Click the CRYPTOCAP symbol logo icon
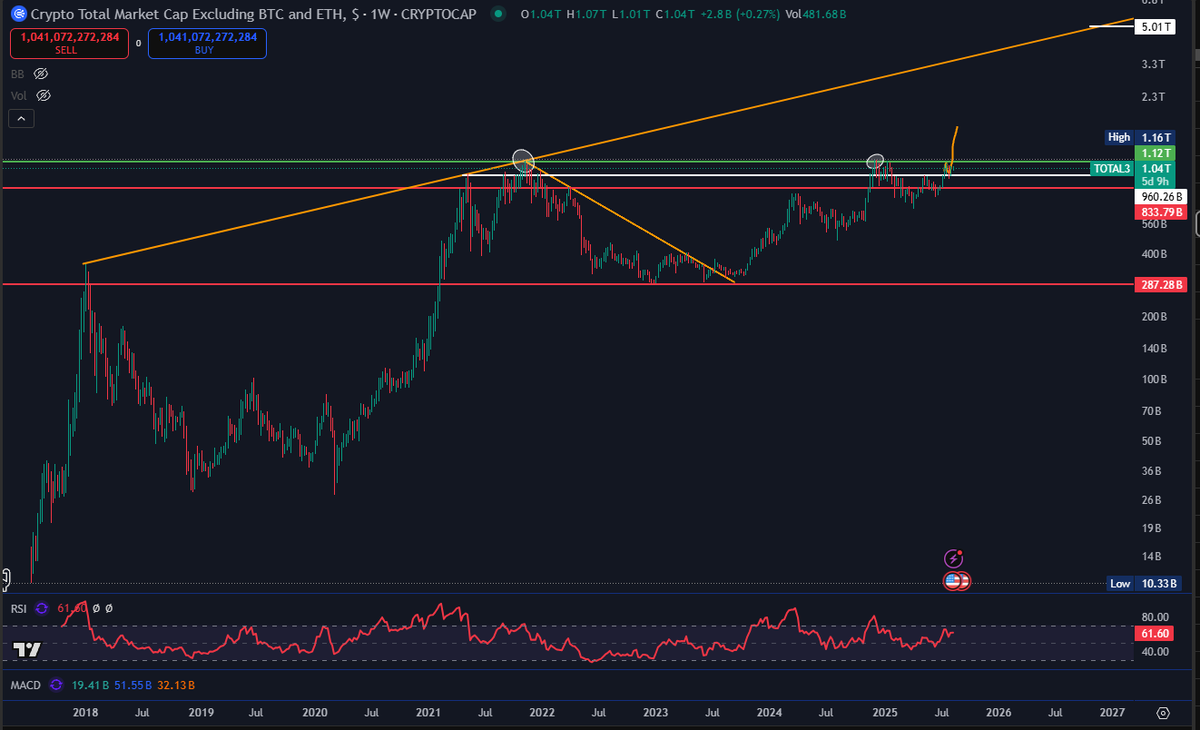This screenshot has height=730, width=1200. point(18,14)
